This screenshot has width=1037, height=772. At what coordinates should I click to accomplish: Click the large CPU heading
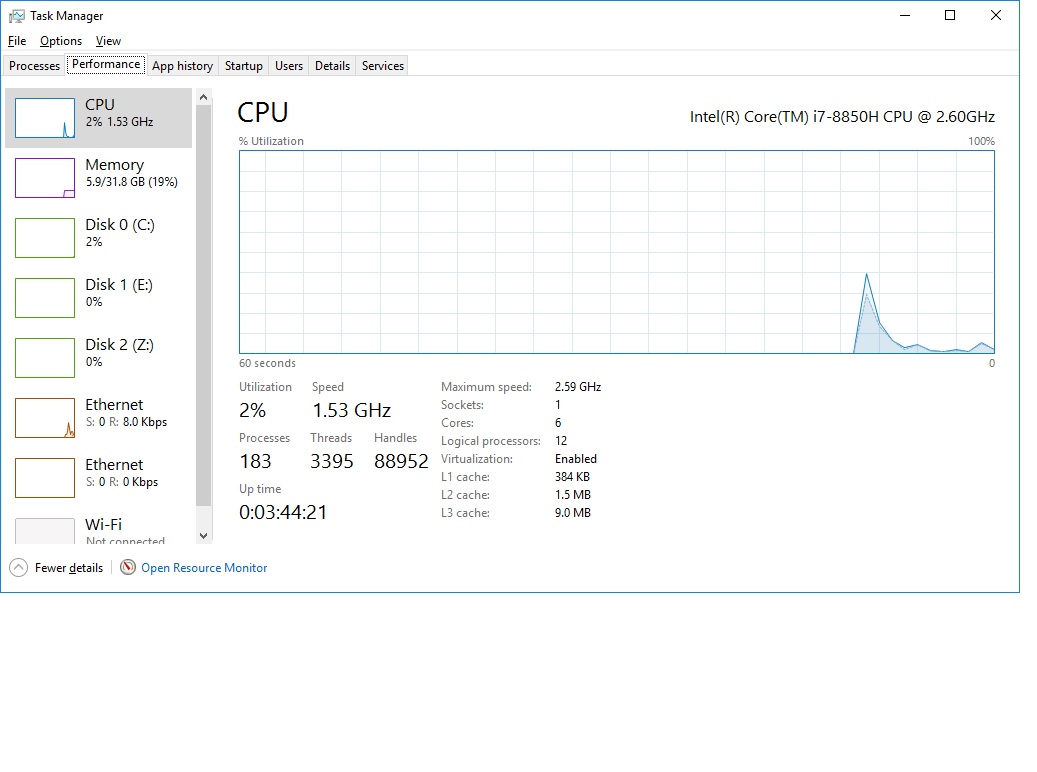[263, 112]
